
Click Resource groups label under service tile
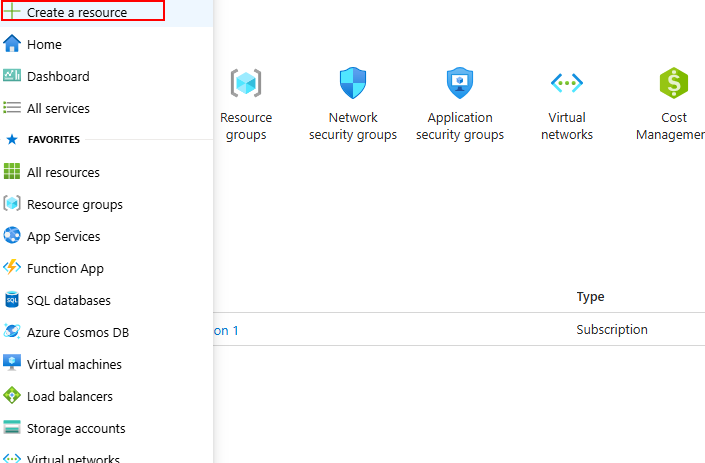pyautogui.click(x=246, y=126)
